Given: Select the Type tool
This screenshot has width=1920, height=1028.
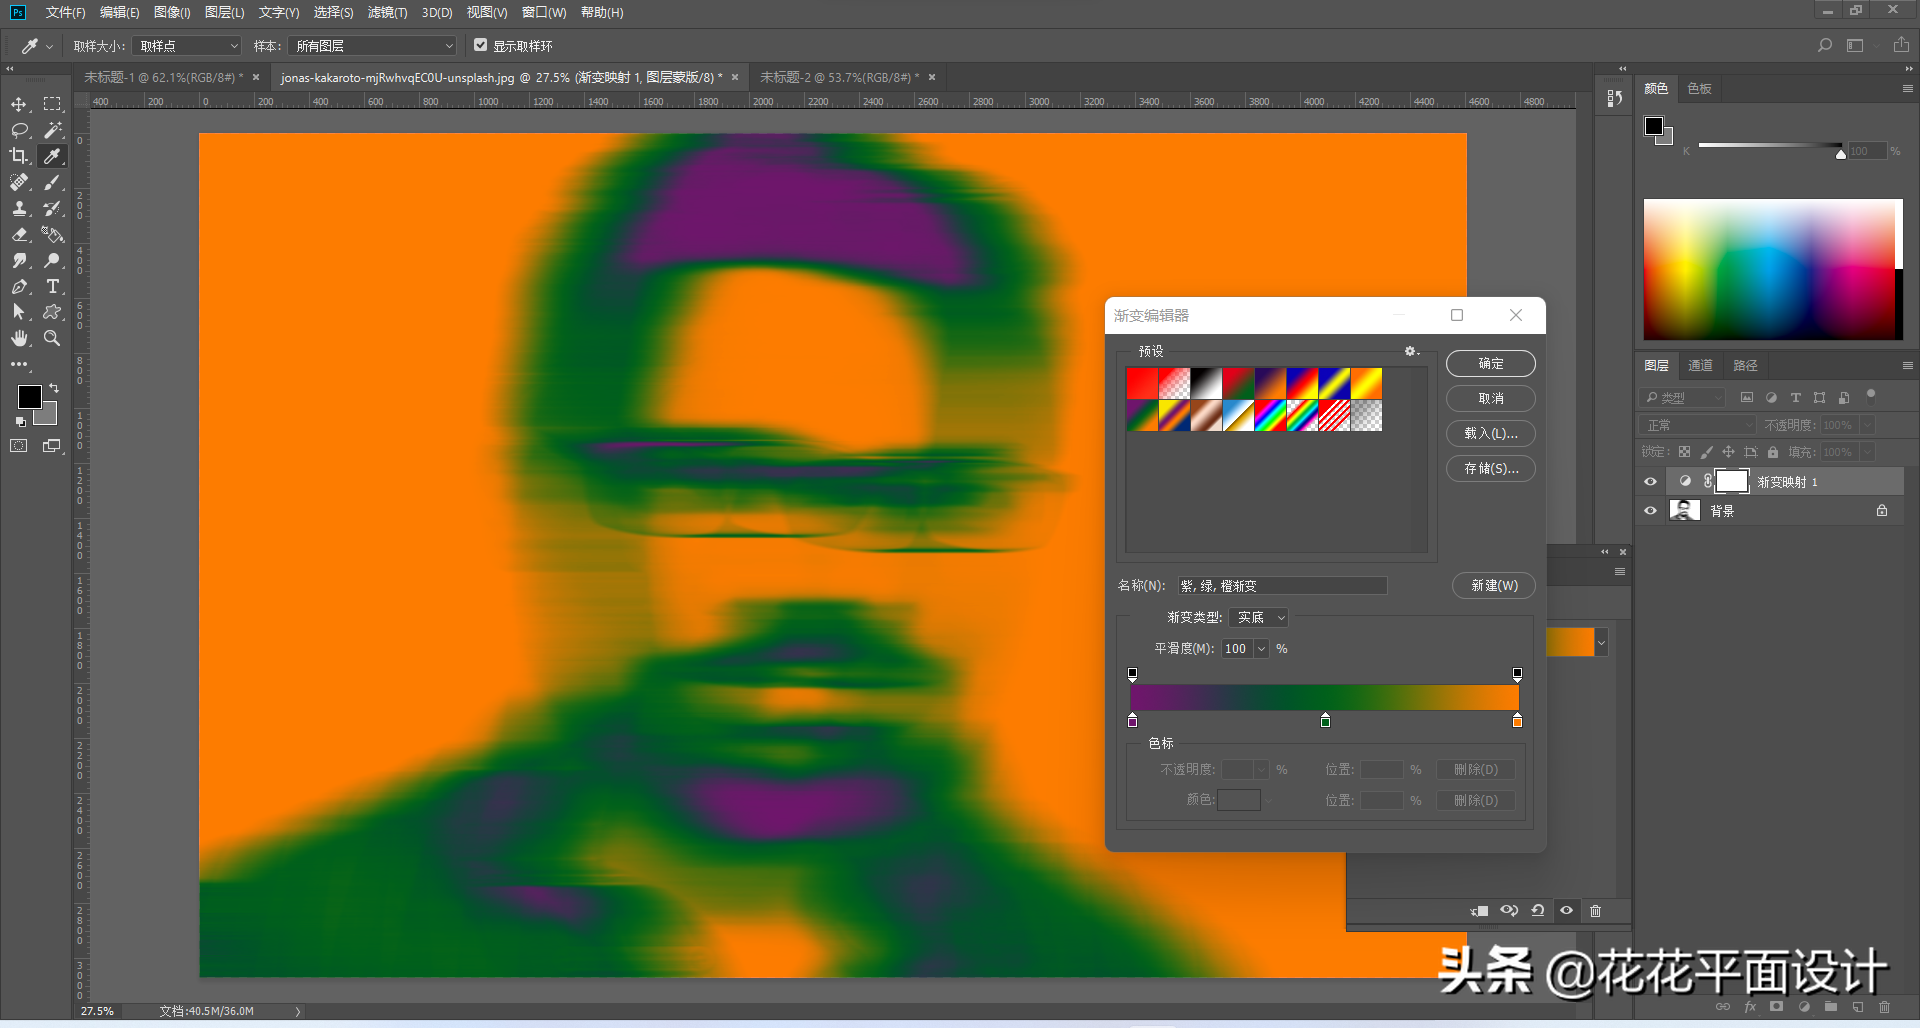Looking at the screenshot, I should pyautogui.click(x=52, y=286).
